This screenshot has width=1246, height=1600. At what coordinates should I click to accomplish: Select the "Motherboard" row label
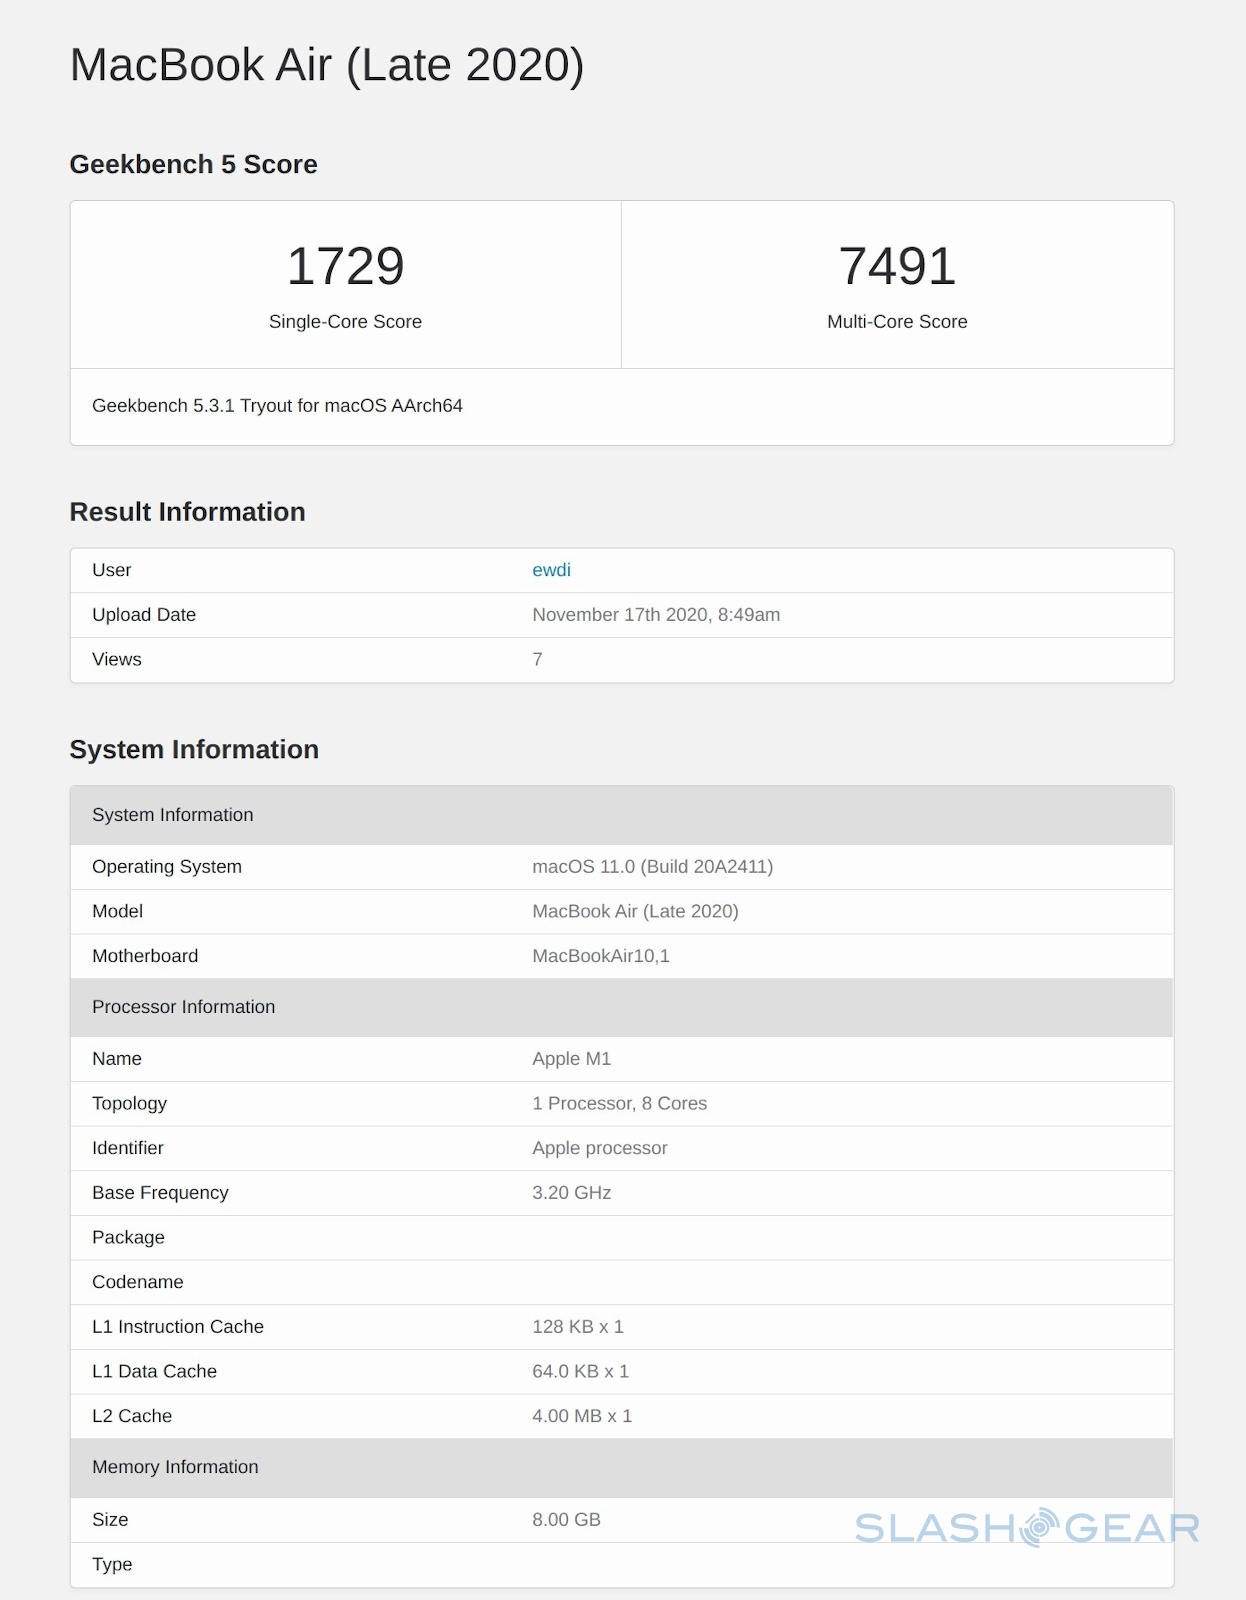145,956
